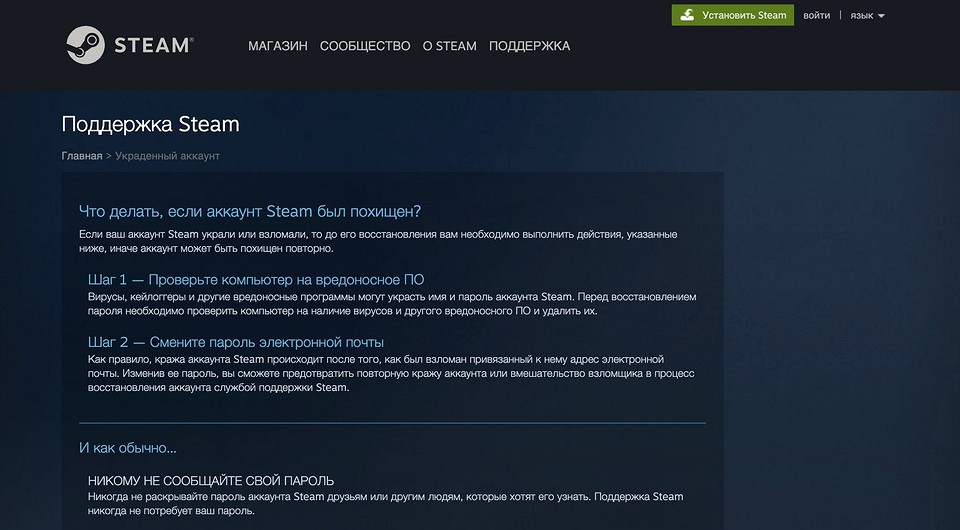Click paragraph starting Вирусы, кейлоггеры
This screenshot has height=530, width=960.
(392, 304)
